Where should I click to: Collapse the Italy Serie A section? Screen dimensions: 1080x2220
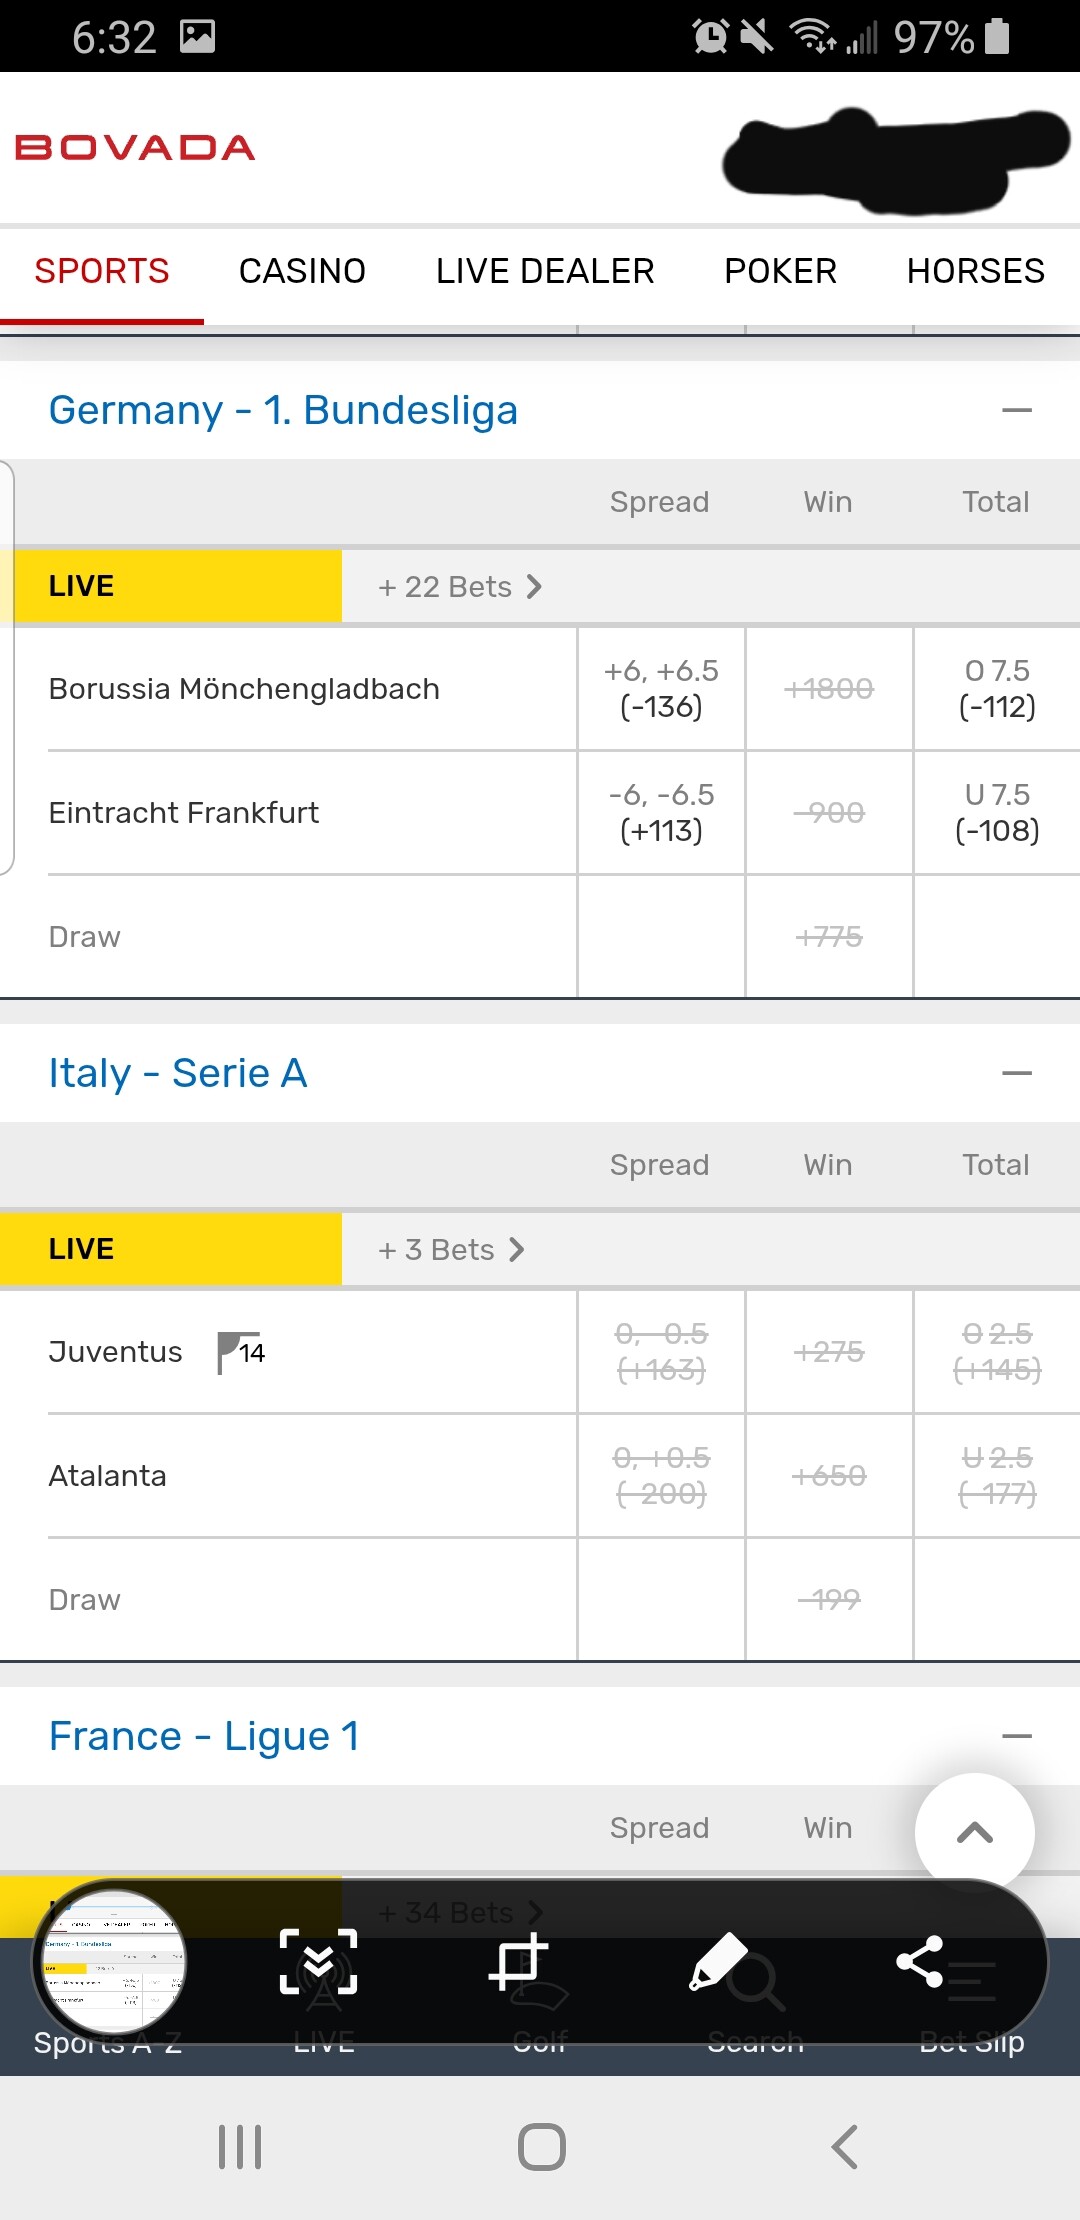pos(1016,1073)
